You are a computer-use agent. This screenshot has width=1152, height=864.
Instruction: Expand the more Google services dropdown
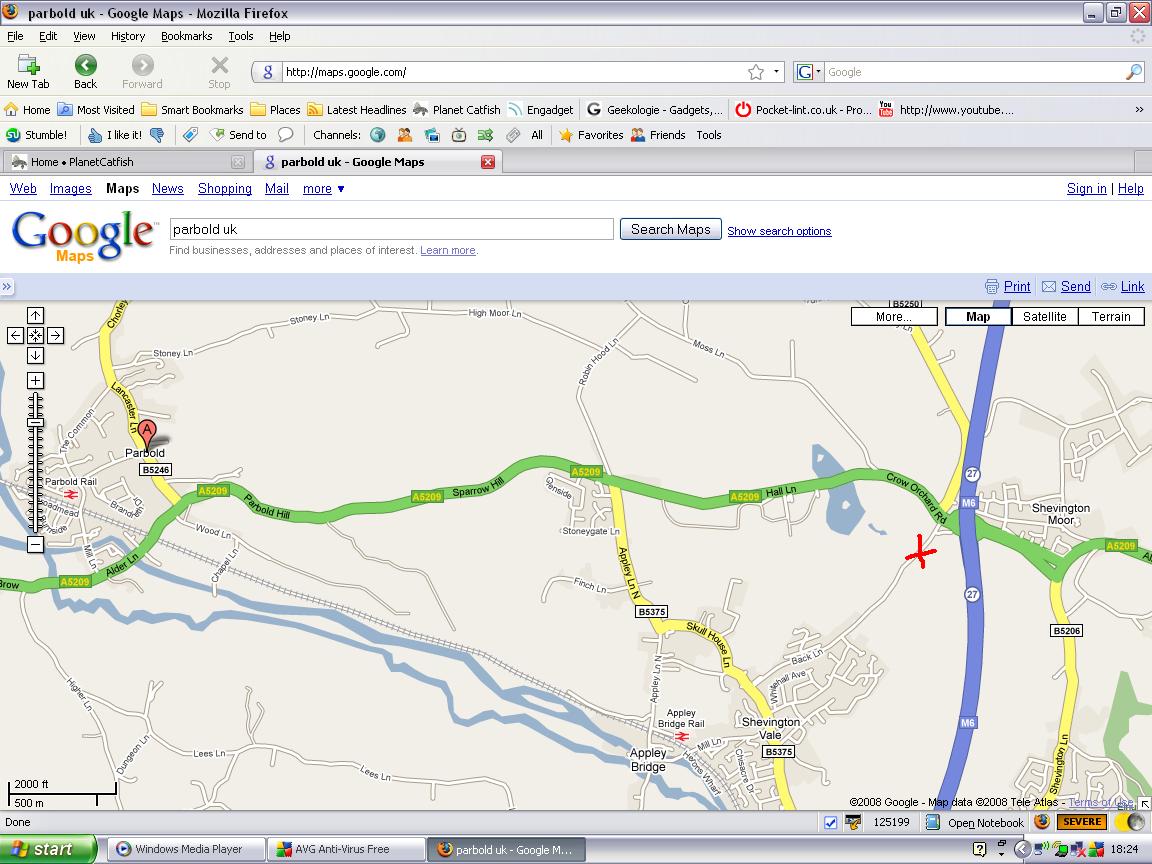click(324, 189)
